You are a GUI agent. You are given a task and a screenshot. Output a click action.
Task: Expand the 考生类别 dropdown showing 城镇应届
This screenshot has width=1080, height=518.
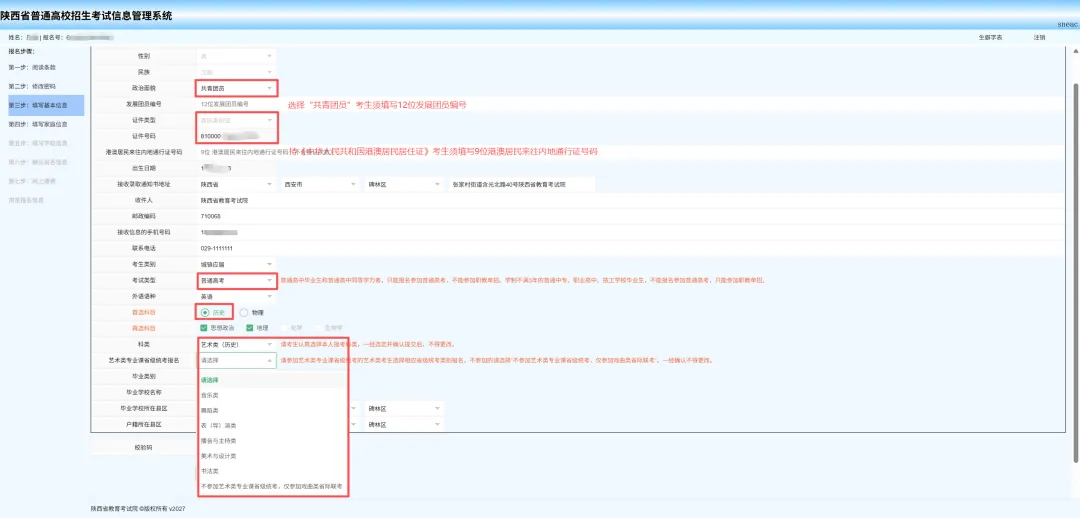pos(236,265)
